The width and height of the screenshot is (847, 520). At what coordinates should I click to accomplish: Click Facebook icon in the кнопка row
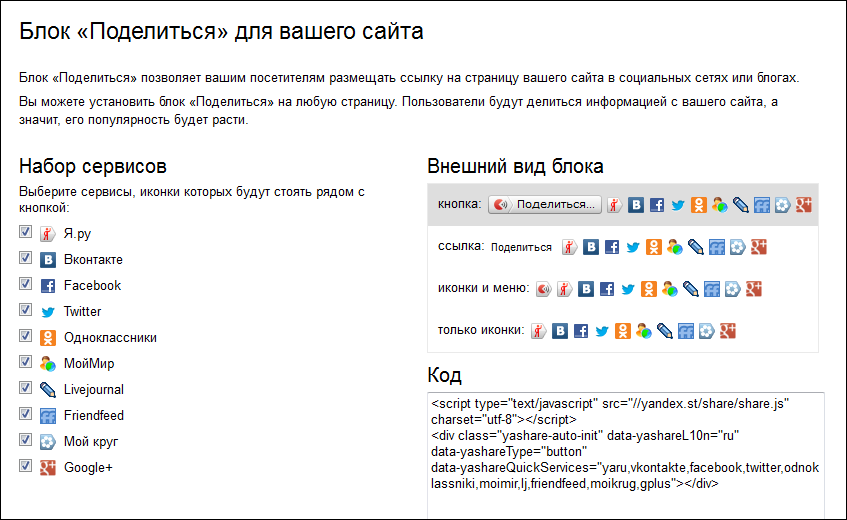click(x=657, y=205)
